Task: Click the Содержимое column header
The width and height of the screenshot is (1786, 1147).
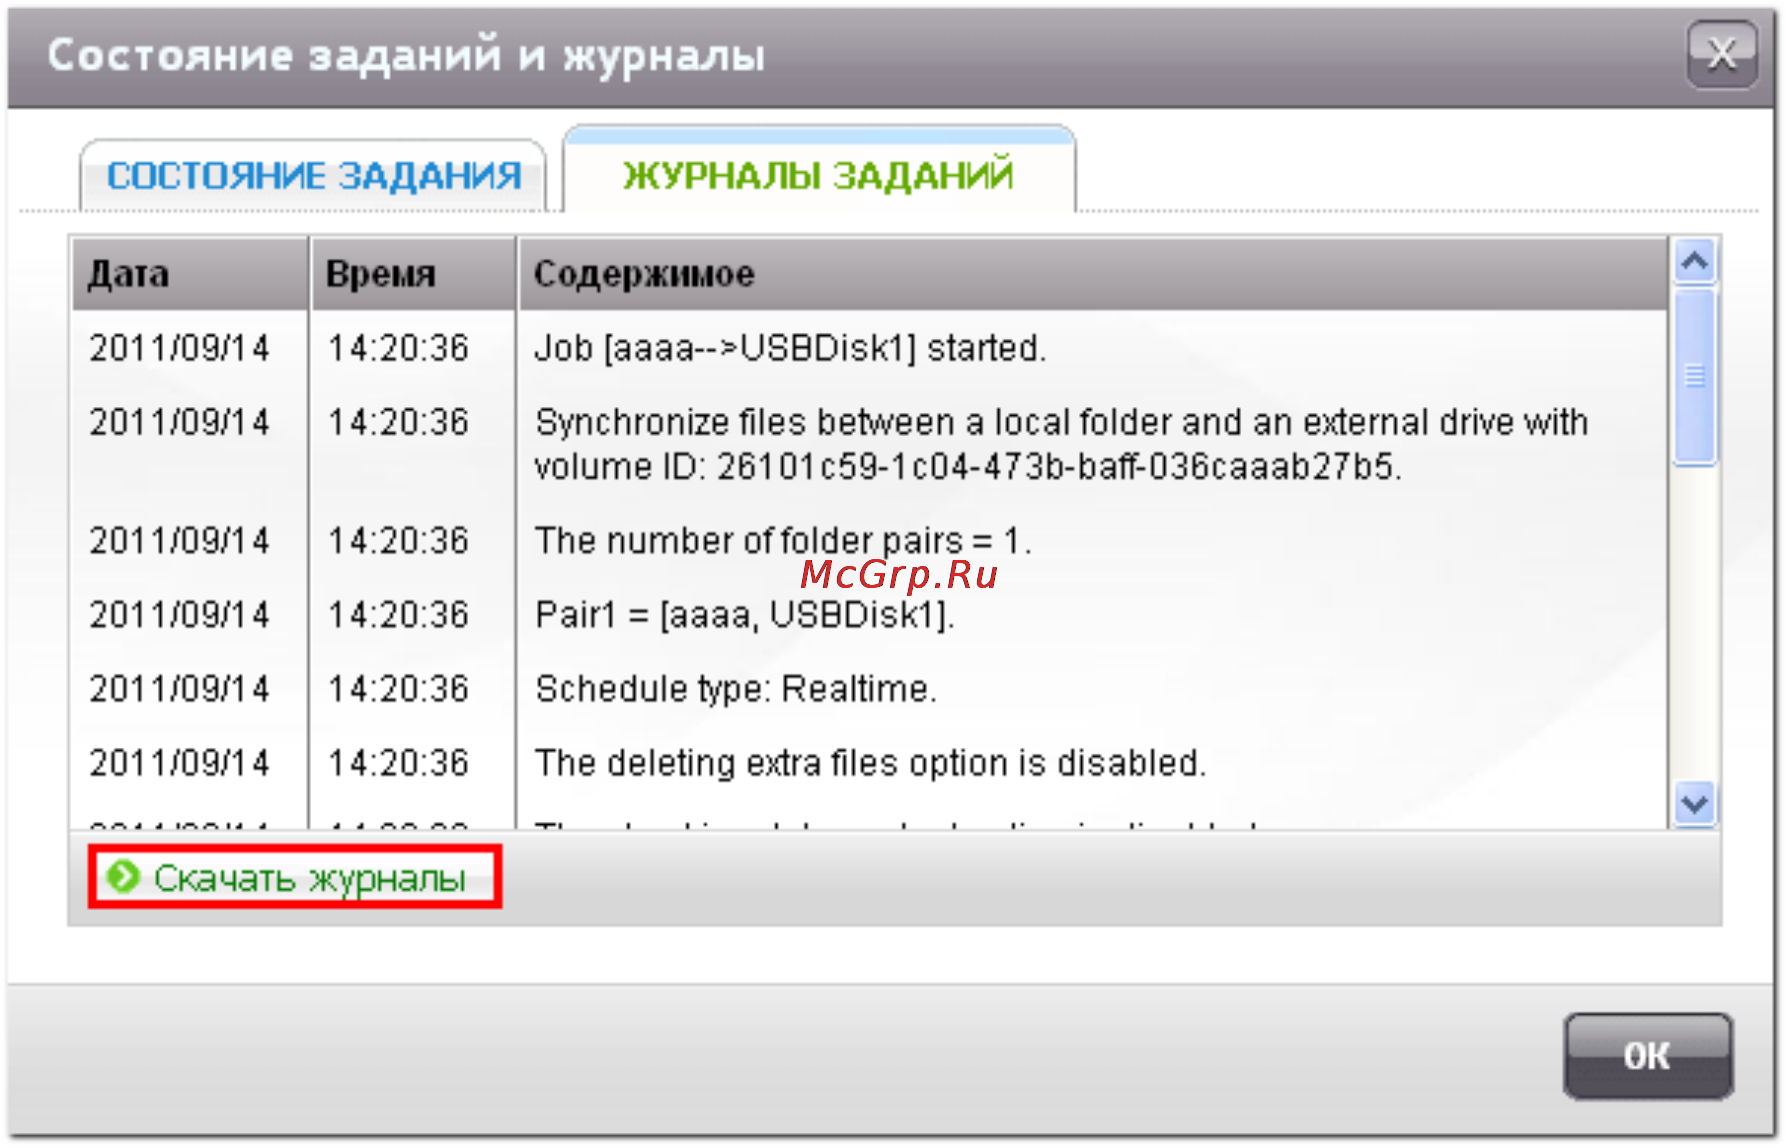Action: click(1093, 274)
